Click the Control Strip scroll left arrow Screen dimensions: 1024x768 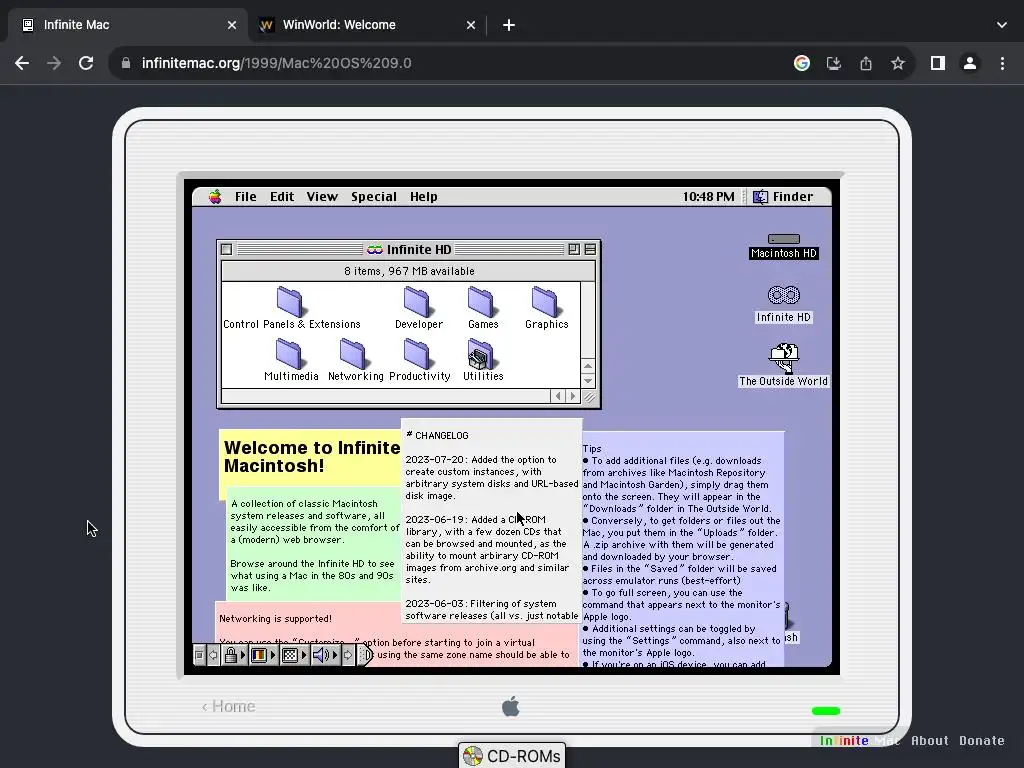tap(213, 655)
